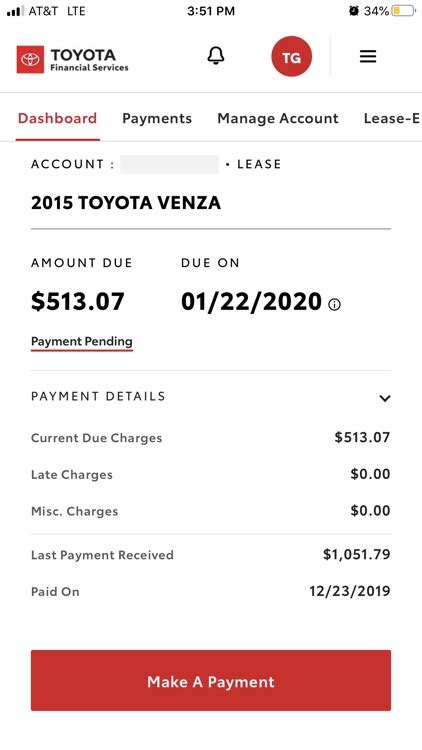Open the Payments tab

click(x=157, y=119)
